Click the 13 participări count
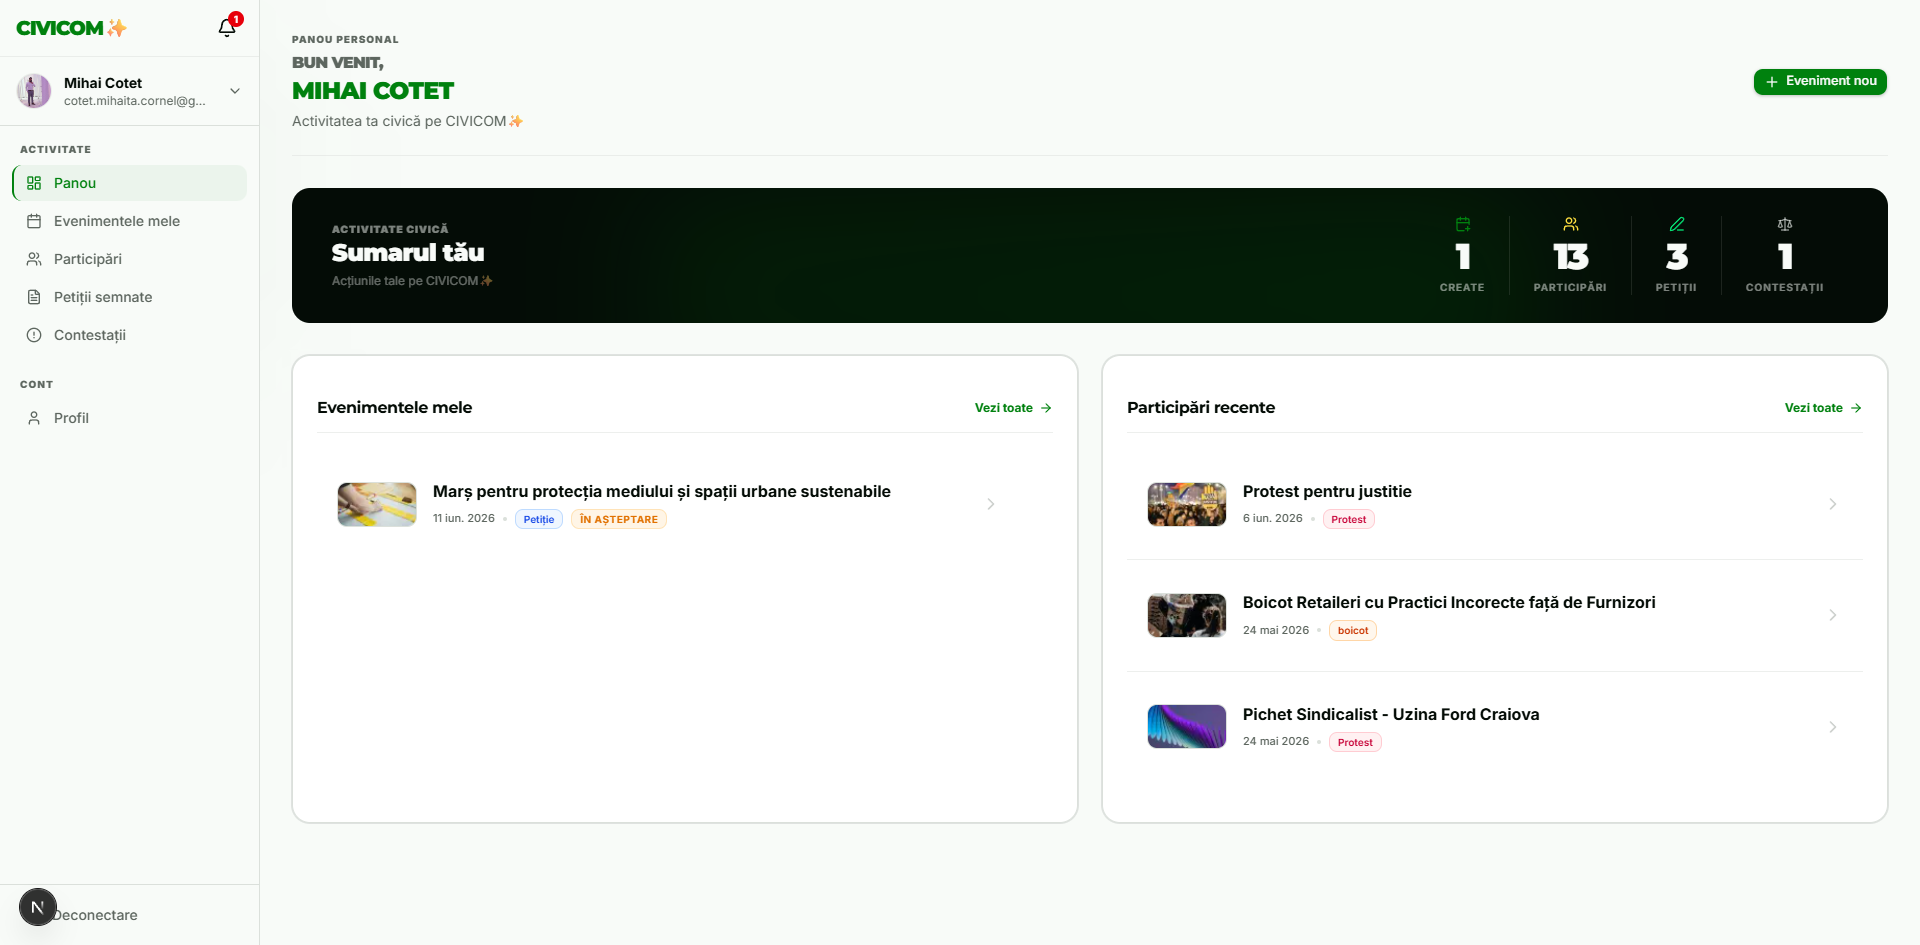Screen dimensions: 1920x945 tap(1571, 257)
